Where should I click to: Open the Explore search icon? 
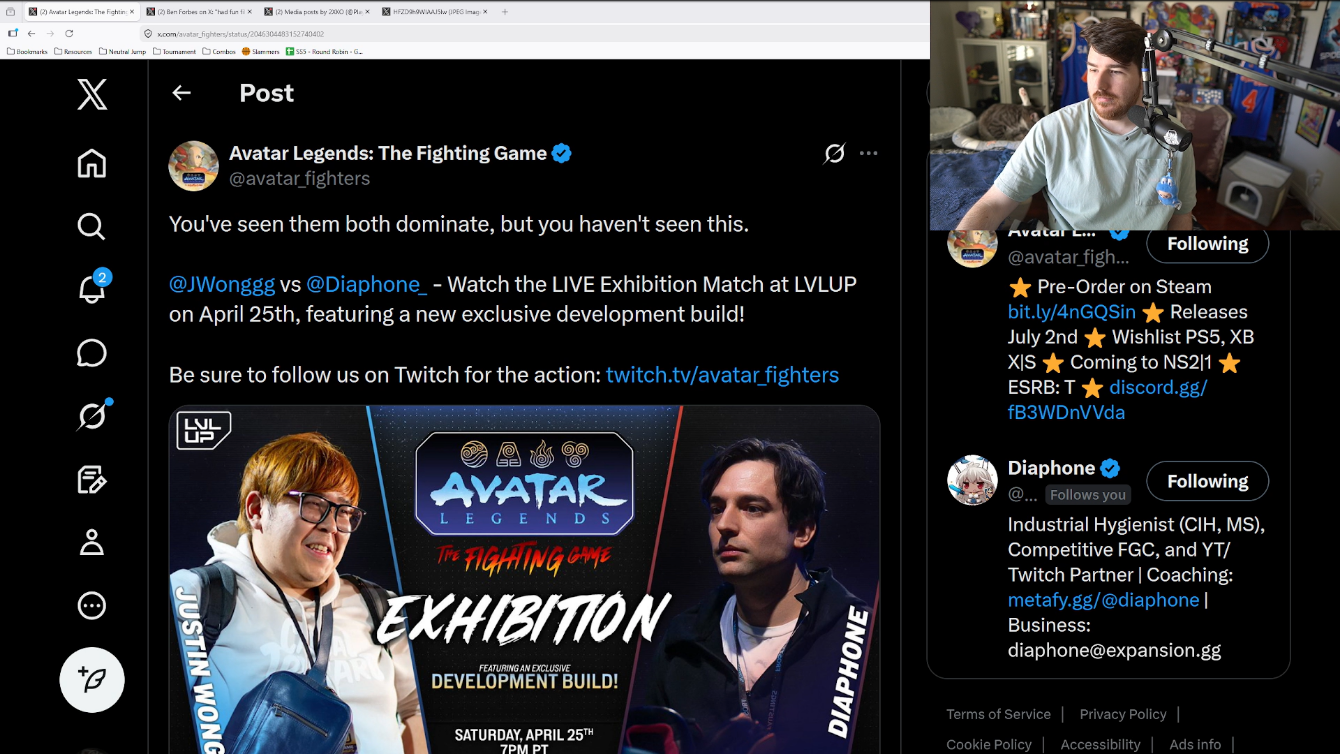(x=92, y=226)
